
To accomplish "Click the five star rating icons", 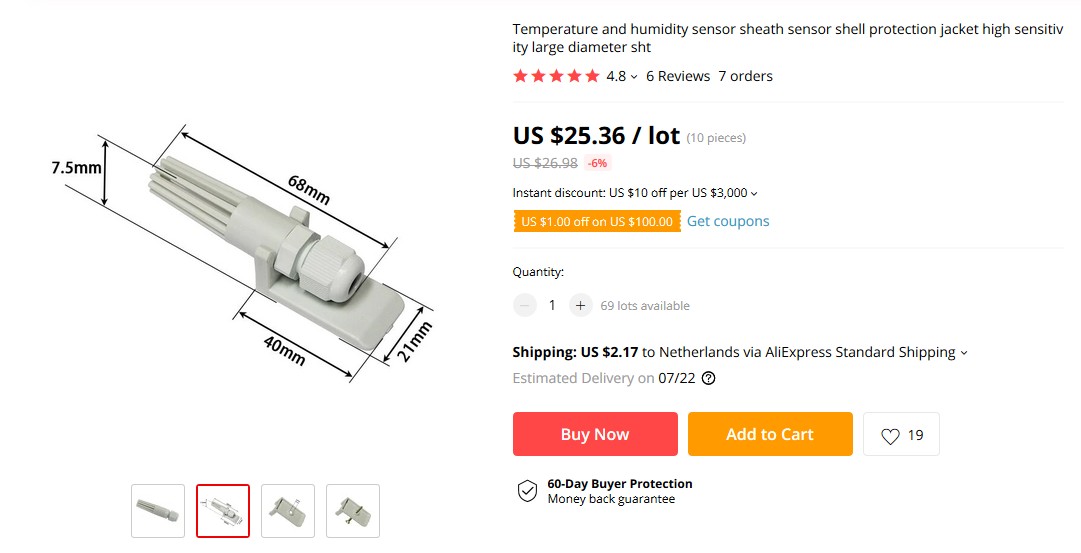I will tap(556, 76).
